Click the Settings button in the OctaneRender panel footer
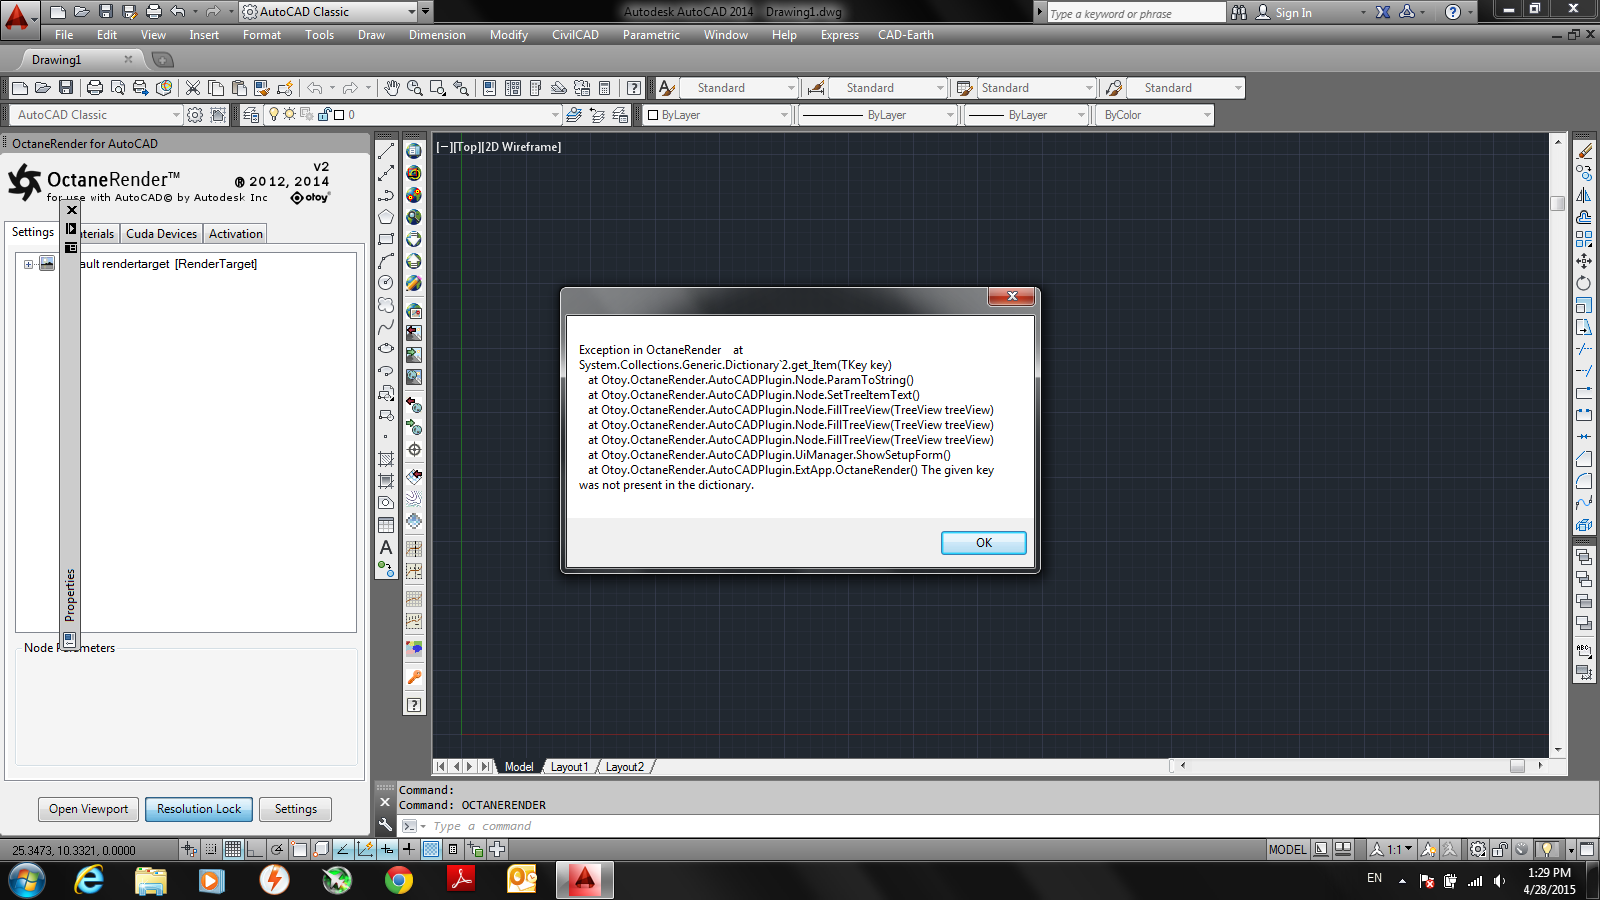This screenshot has height=900, width=1600. (x=296, y=809)
